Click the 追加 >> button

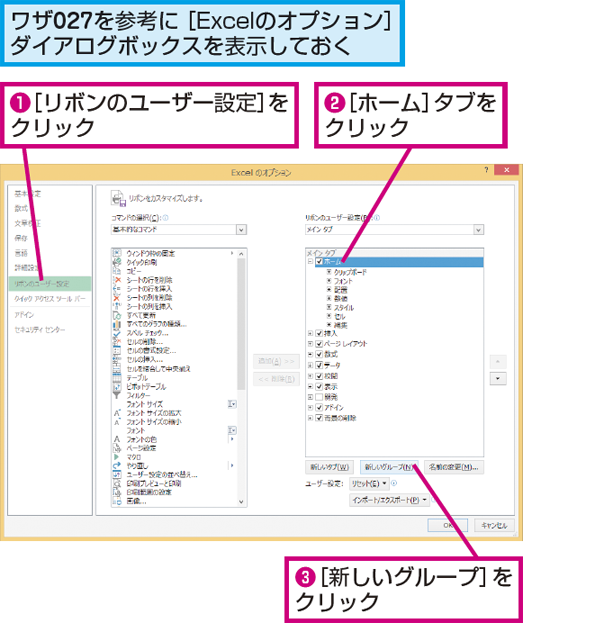[277, 361]
